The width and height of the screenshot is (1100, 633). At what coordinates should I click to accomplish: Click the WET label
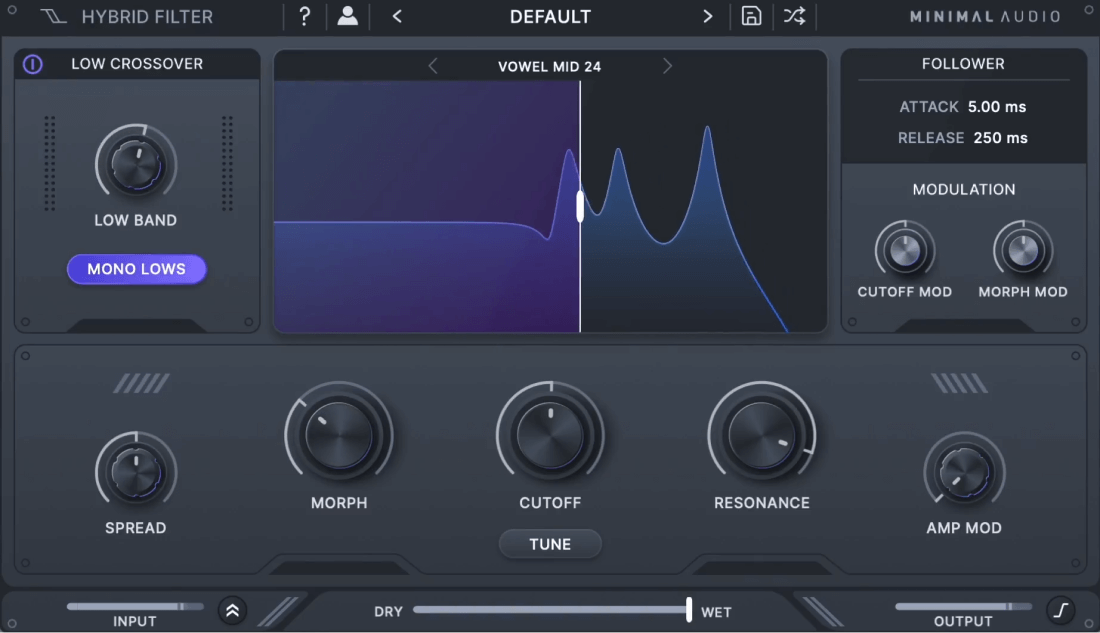(x=716, y=612)
